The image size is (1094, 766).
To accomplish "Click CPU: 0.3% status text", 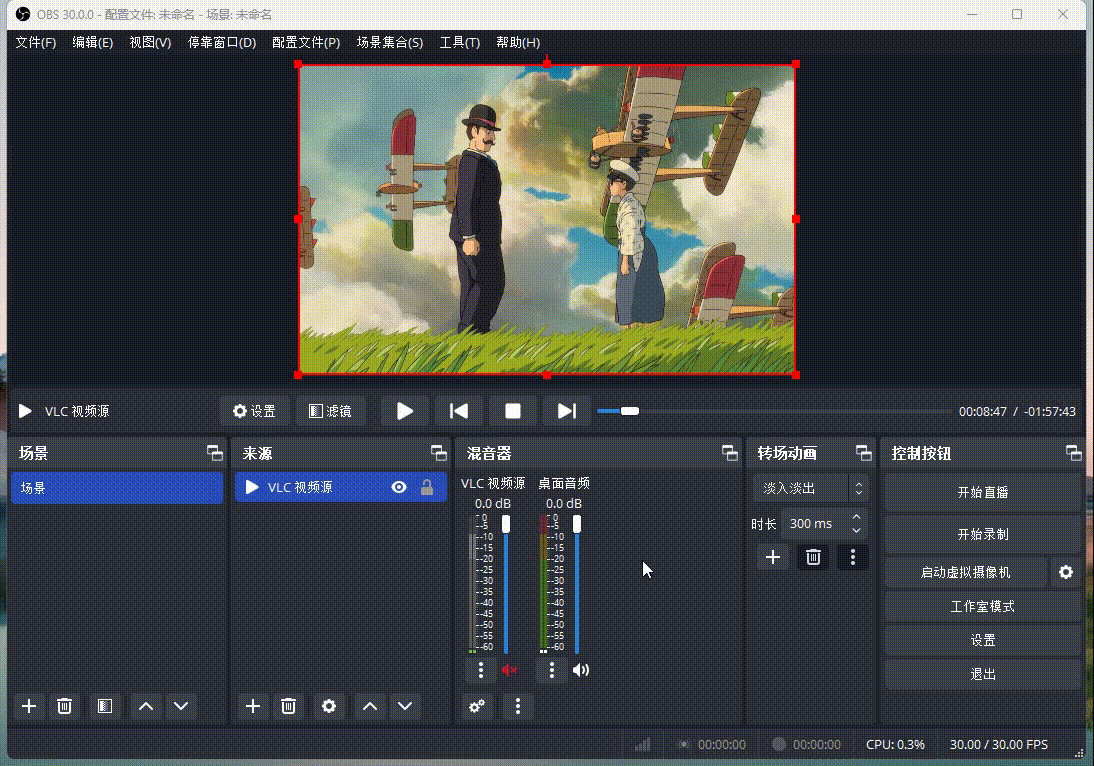I will click(x=895, y=744).
